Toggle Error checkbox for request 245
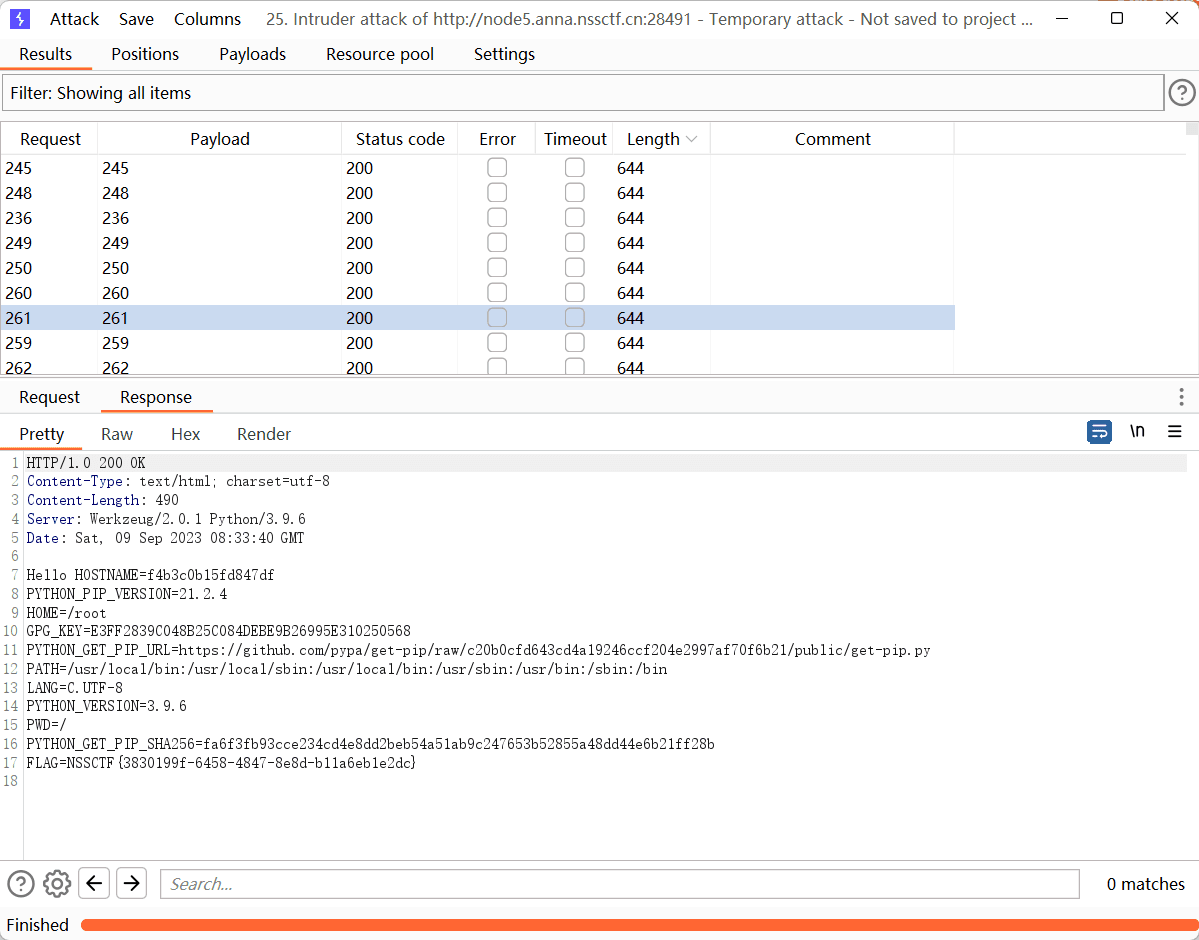This screenshot has height=940, width=1199. 497,168
